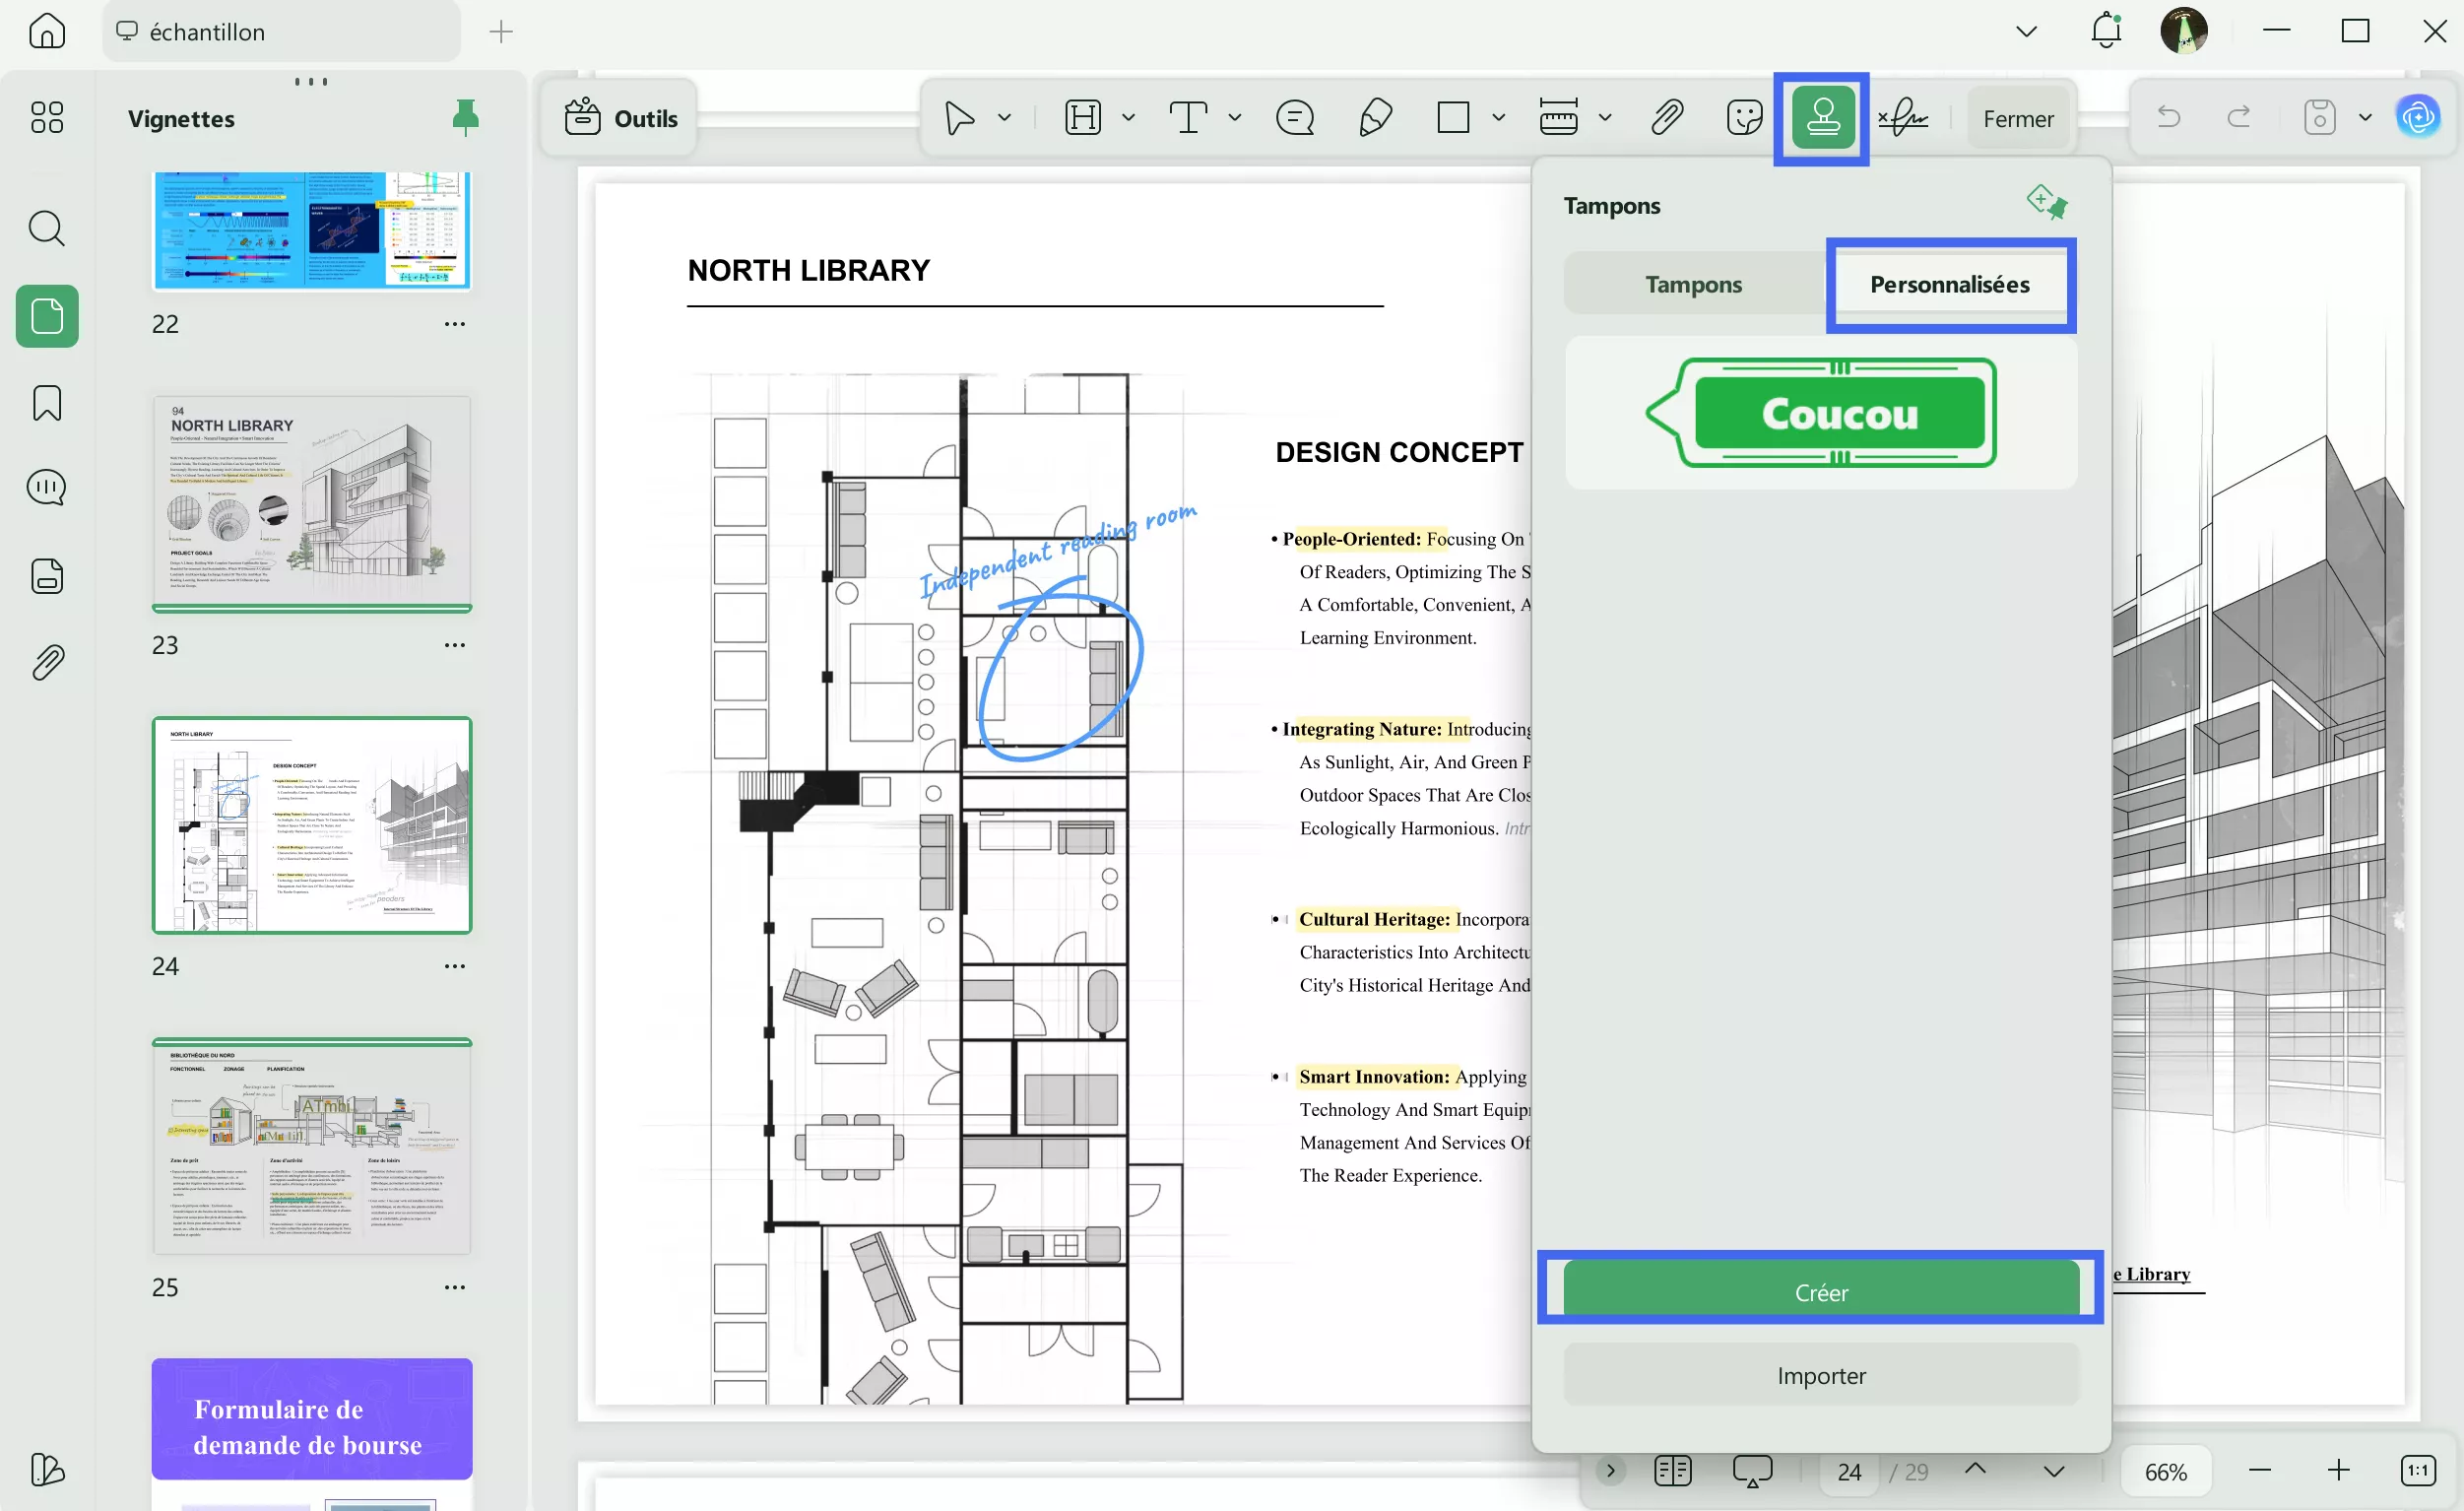Click the Importer button
Viewport: 2464px width, 1511px height.
point(1820,1375)
